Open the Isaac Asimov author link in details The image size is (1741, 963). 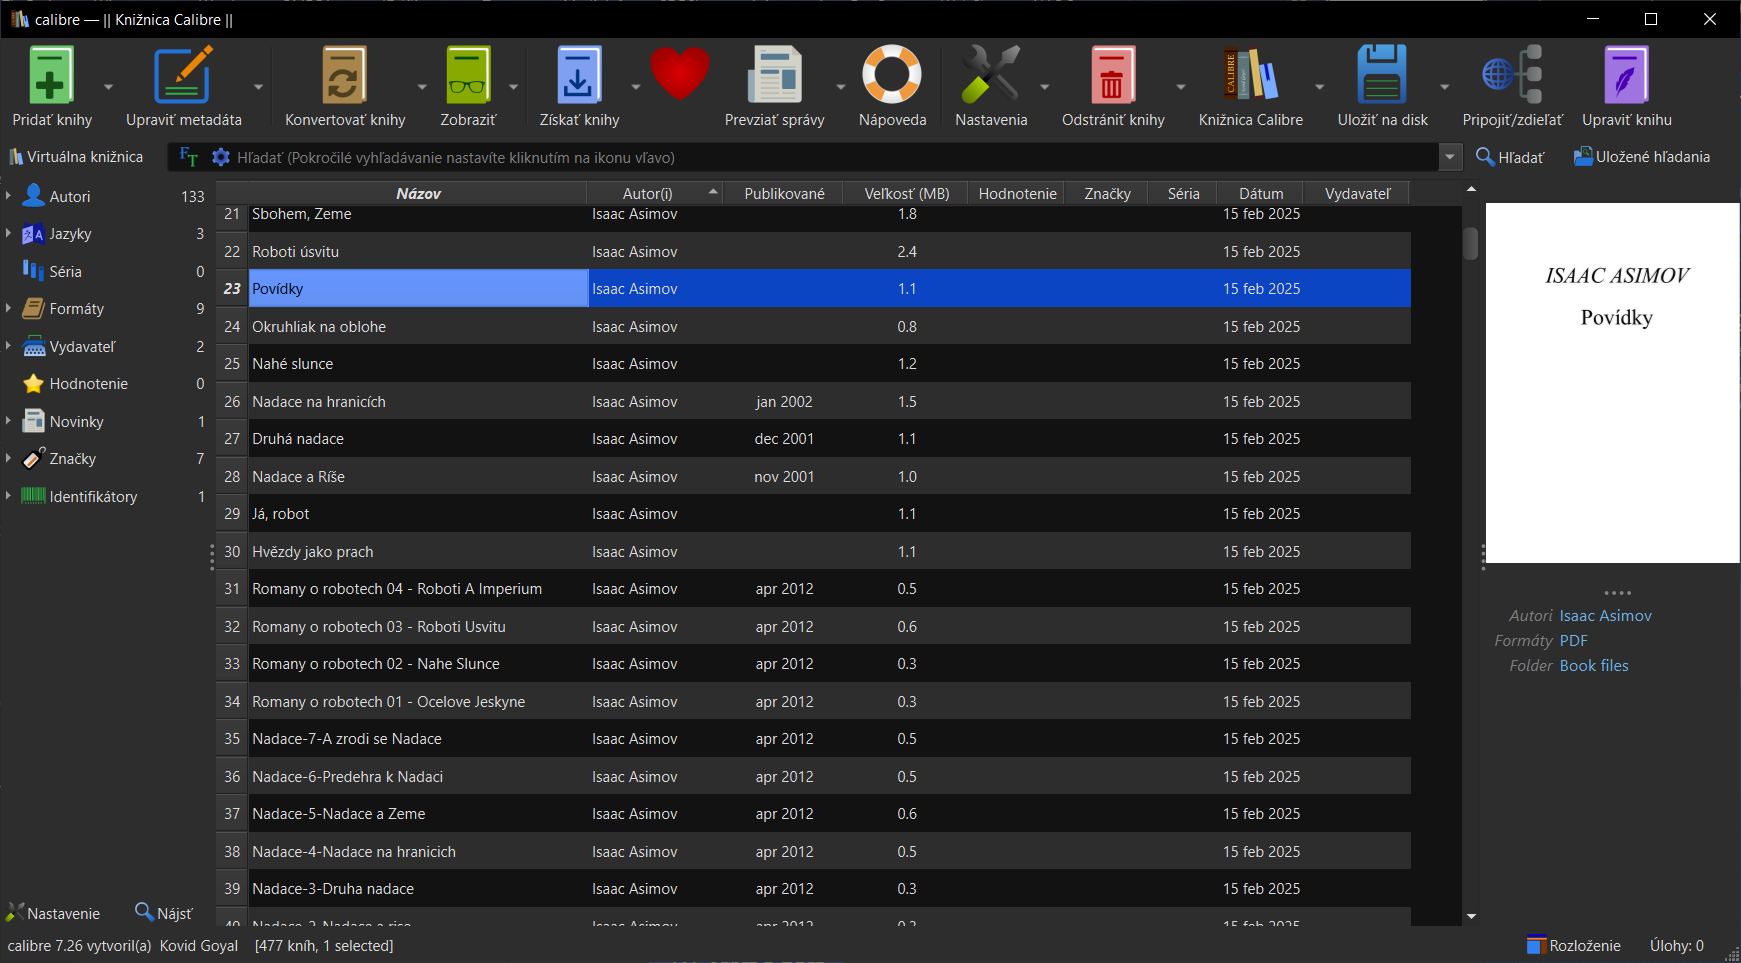(x=1605, y=616)
